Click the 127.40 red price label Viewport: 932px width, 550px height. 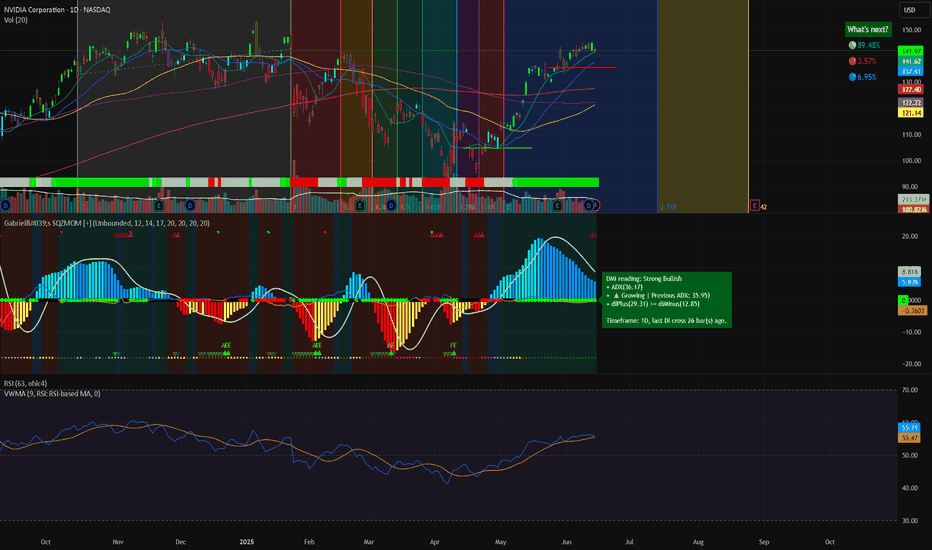(911, 89)
